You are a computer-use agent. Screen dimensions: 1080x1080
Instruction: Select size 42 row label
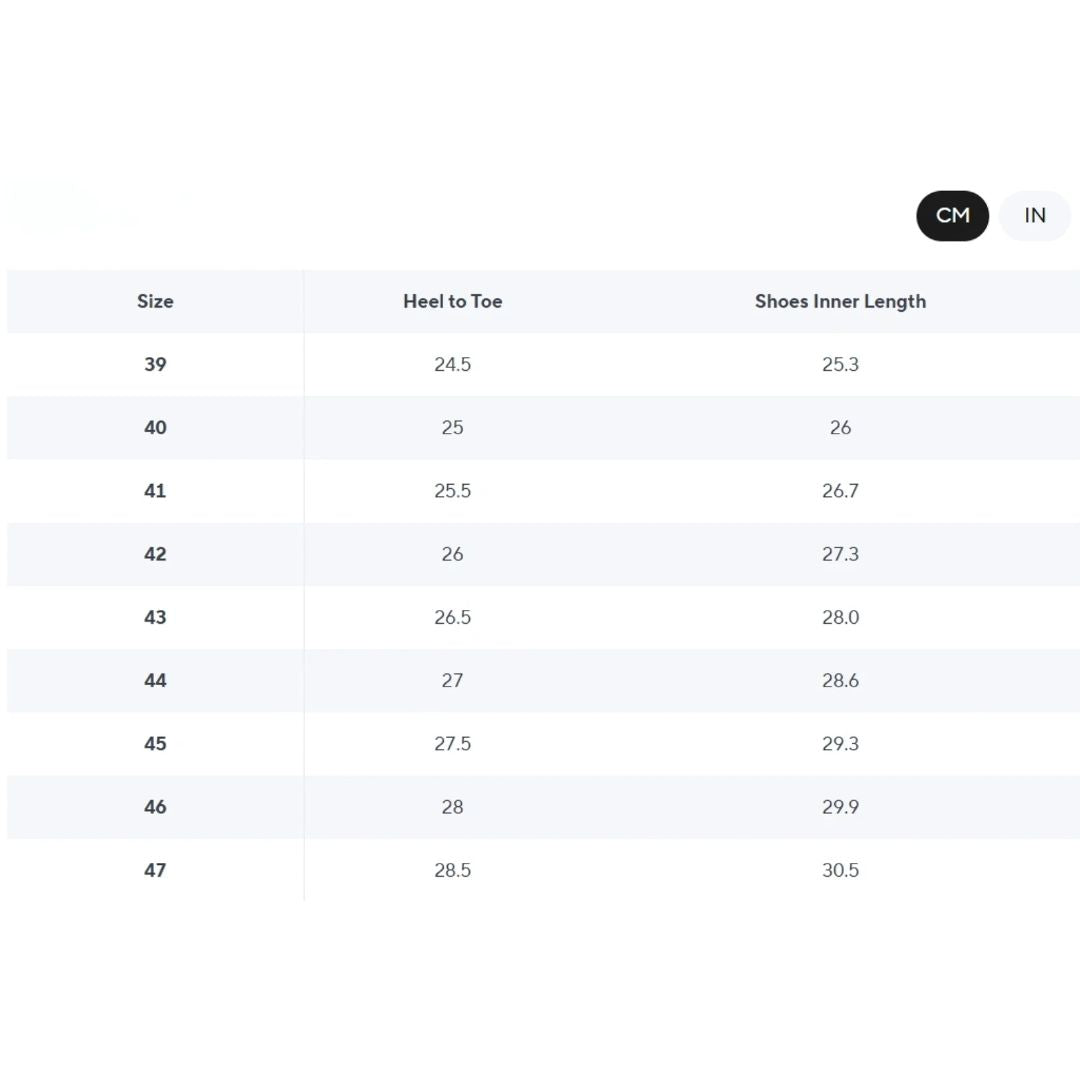pos(155,554)
